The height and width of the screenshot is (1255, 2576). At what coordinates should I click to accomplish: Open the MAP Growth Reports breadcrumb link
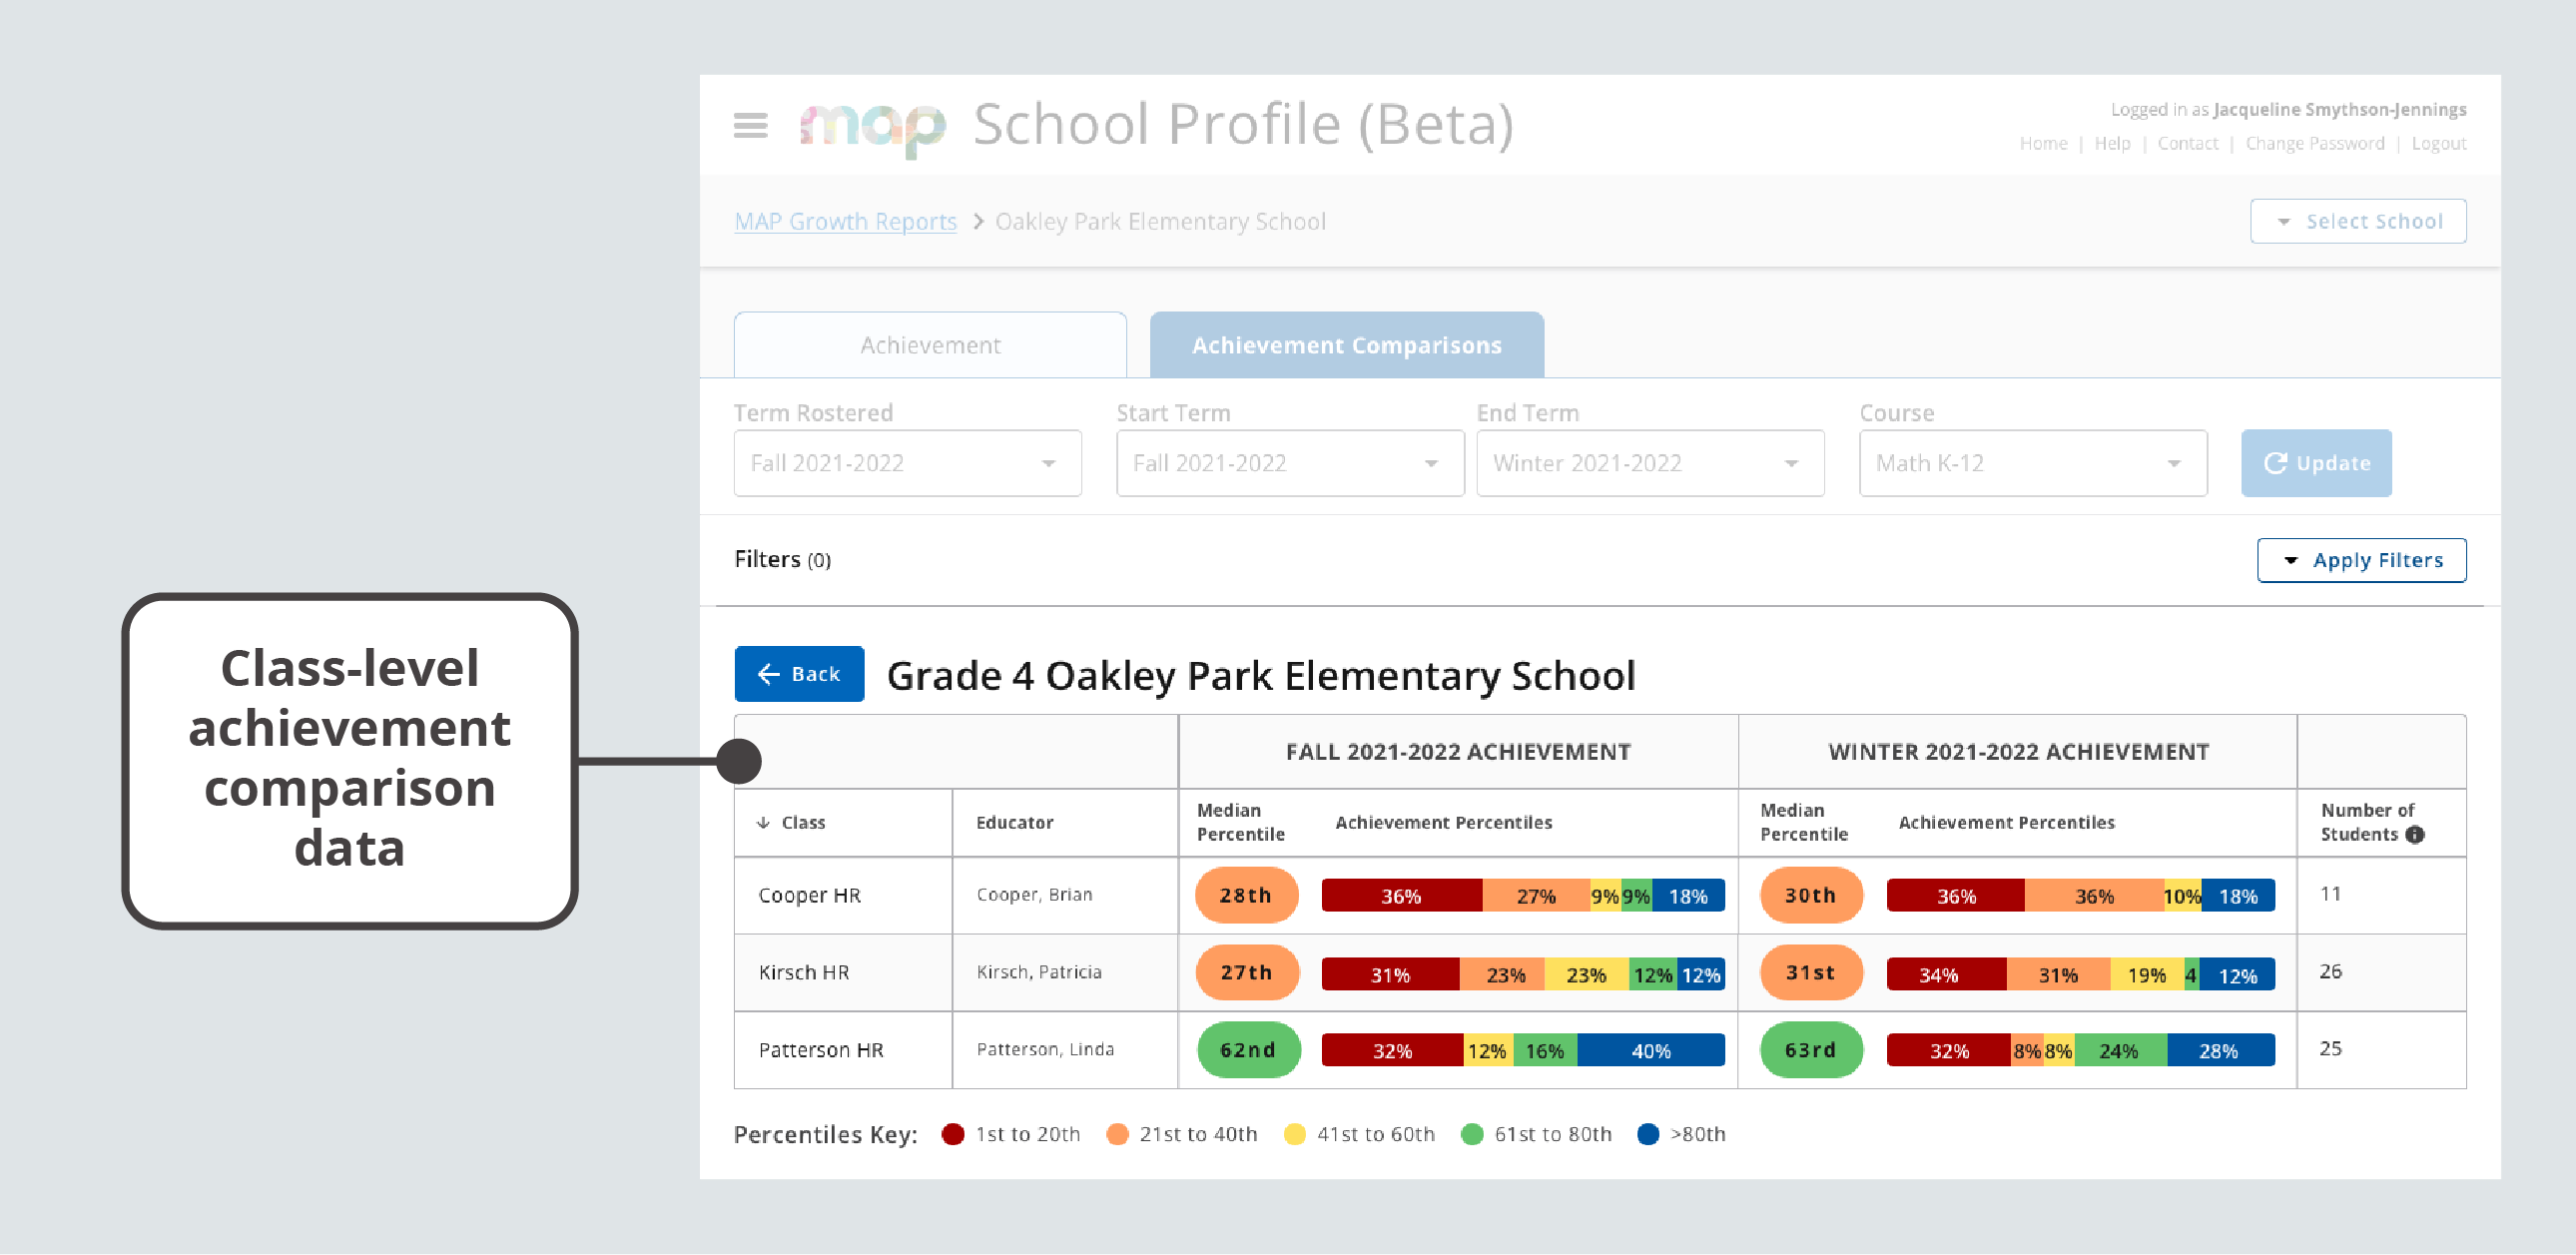(845, 221)
